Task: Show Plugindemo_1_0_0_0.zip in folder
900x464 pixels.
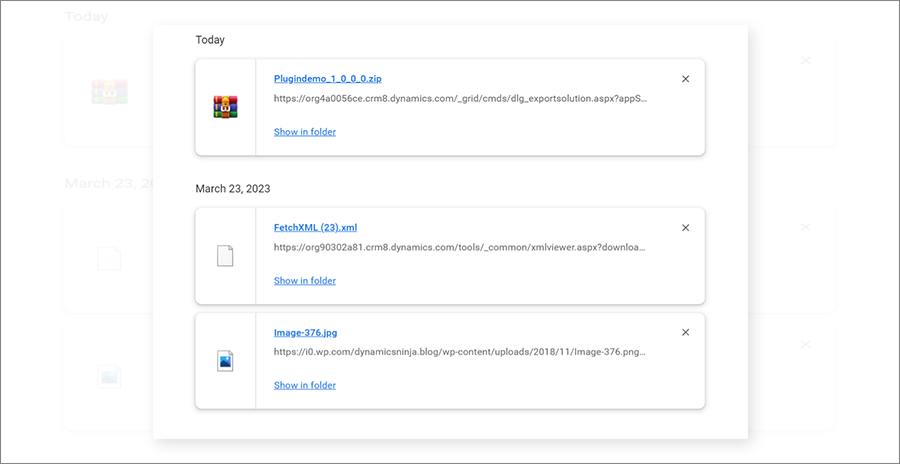Action: pyautogui.click(x=305, y=132)
